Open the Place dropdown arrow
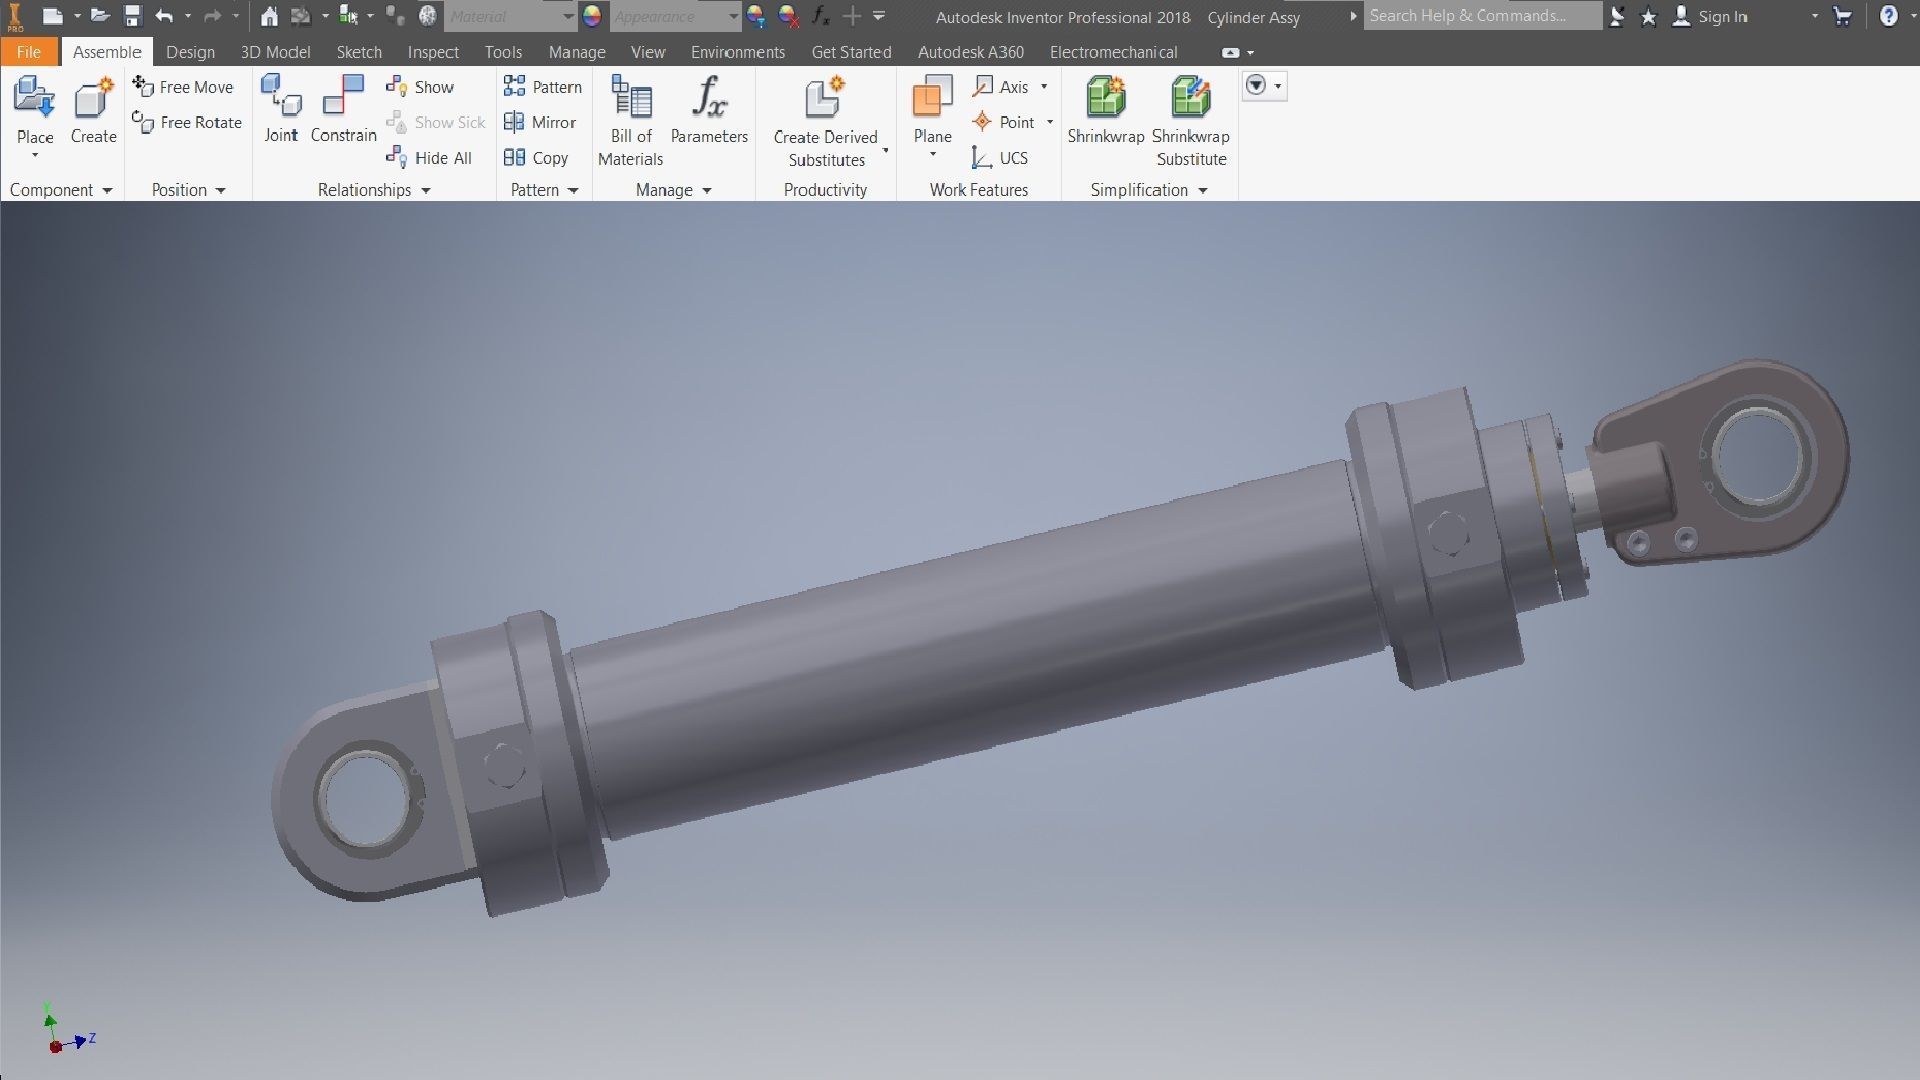 35,155
